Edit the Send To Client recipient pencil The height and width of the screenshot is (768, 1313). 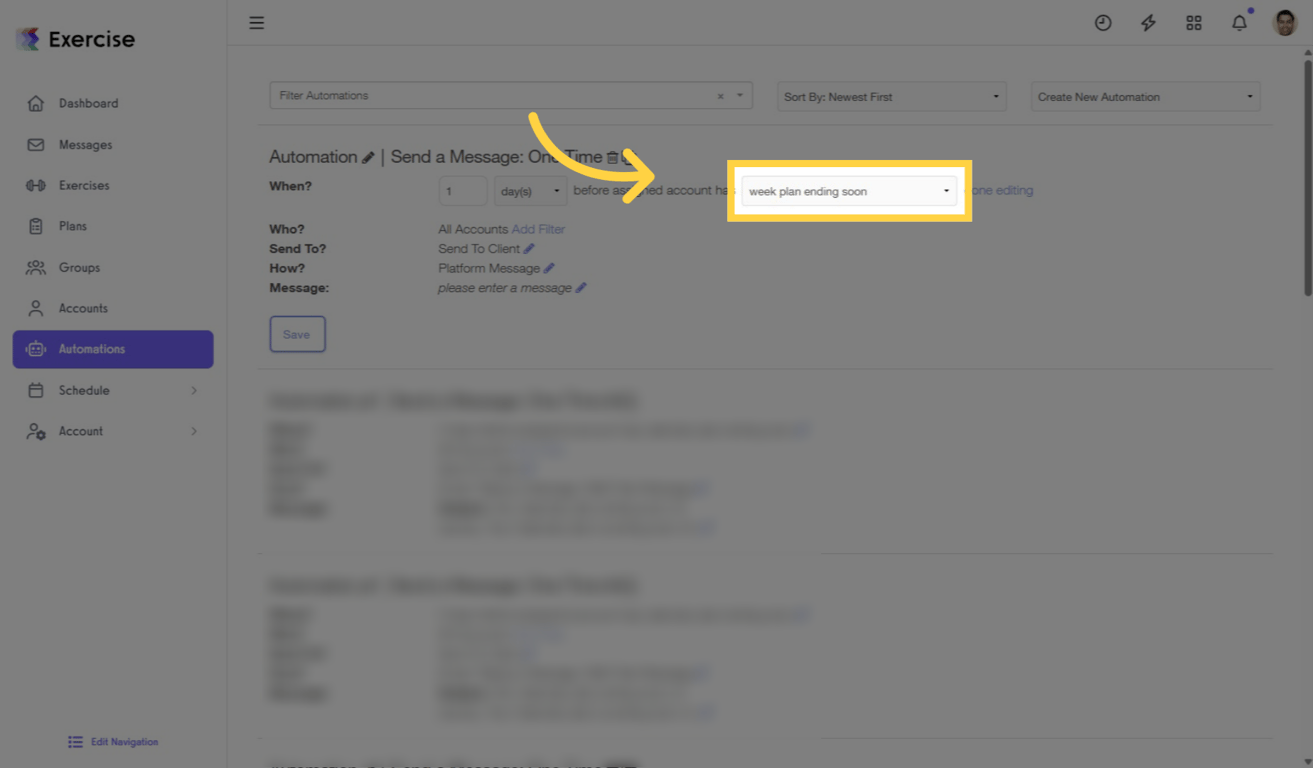[x=529, y=249]
